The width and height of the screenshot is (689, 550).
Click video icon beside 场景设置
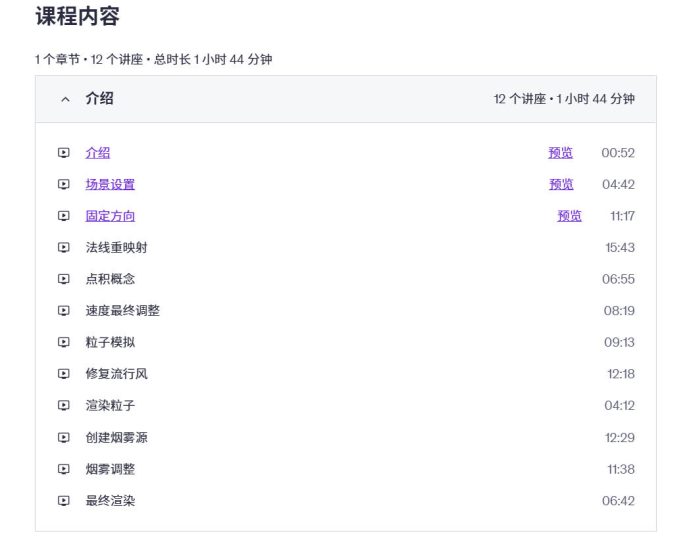[x=64, y=185]
